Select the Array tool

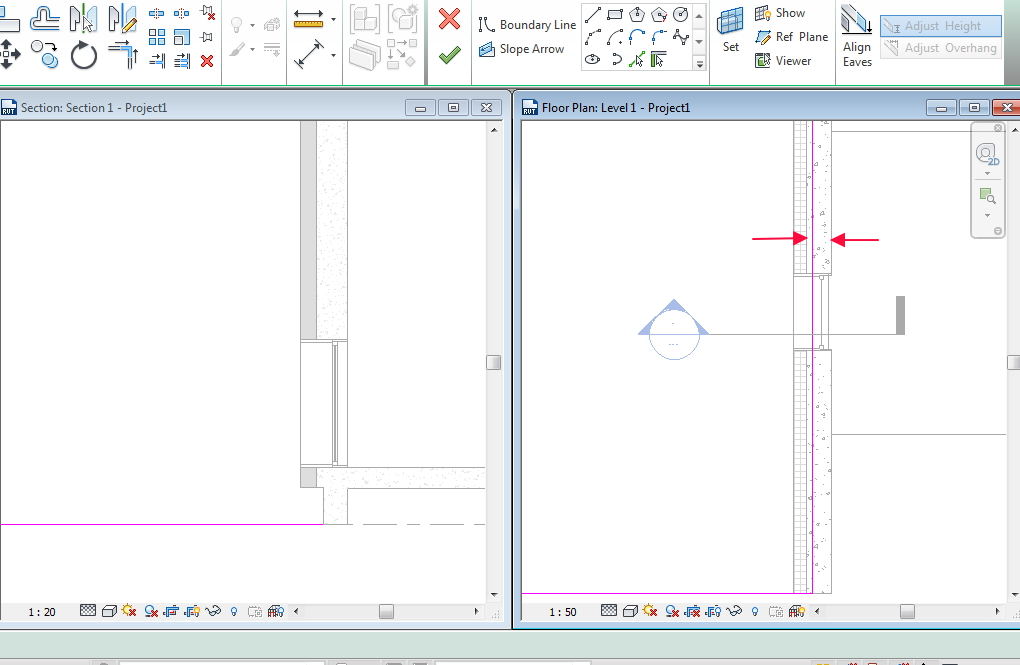click(x=157, y=36)
